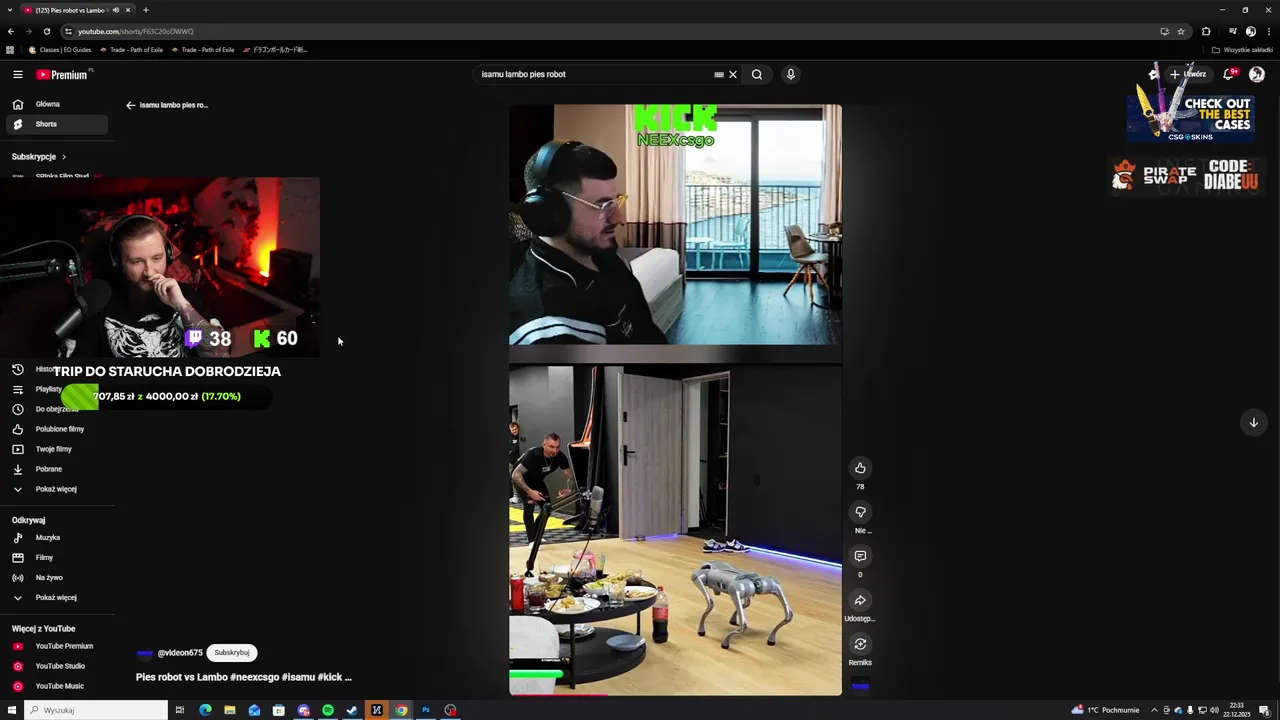The height and width of the screenshot is (720, 1280).
Task: Open Filmy under Odkrywaj
Action: point(56,558)
